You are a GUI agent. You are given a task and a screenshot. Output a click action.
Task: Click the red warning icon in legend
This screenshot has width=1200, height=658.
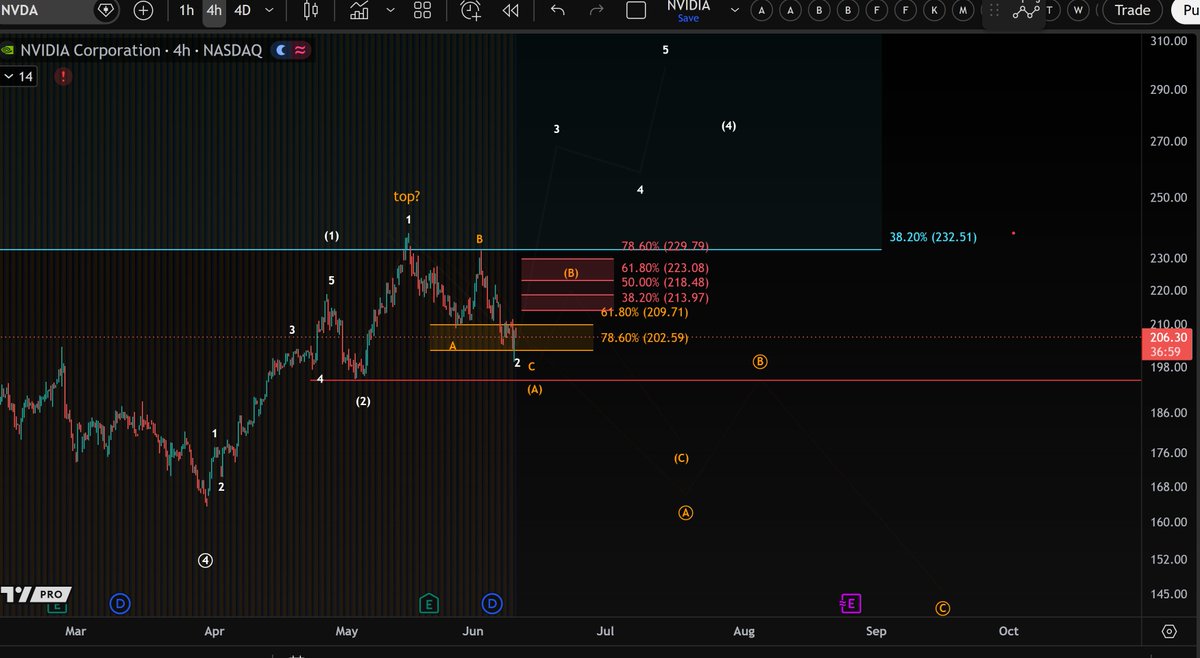(x=64, y=76)
